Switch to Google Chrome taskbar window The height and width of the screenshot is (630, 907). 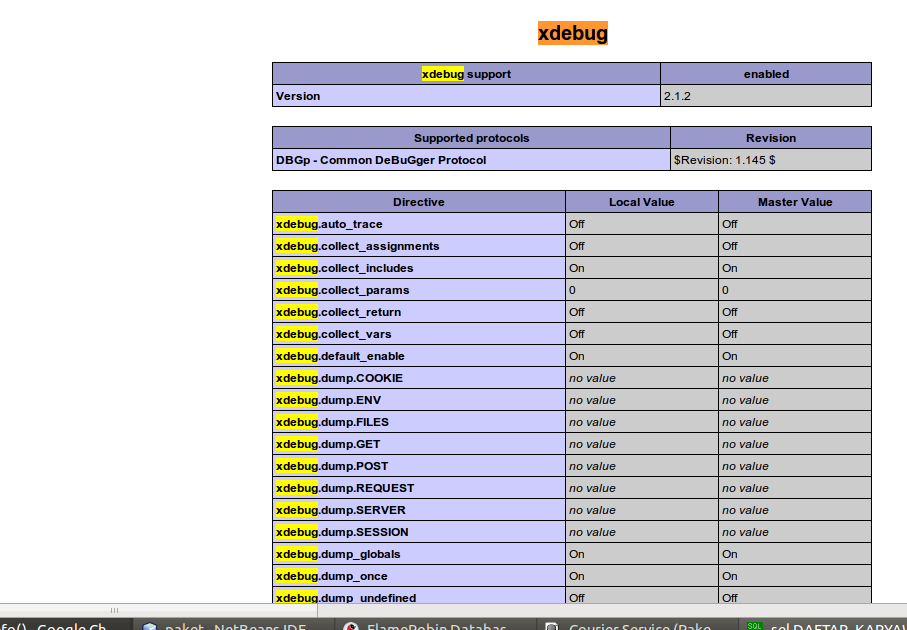pyautogui.click(x=65, y=625)
